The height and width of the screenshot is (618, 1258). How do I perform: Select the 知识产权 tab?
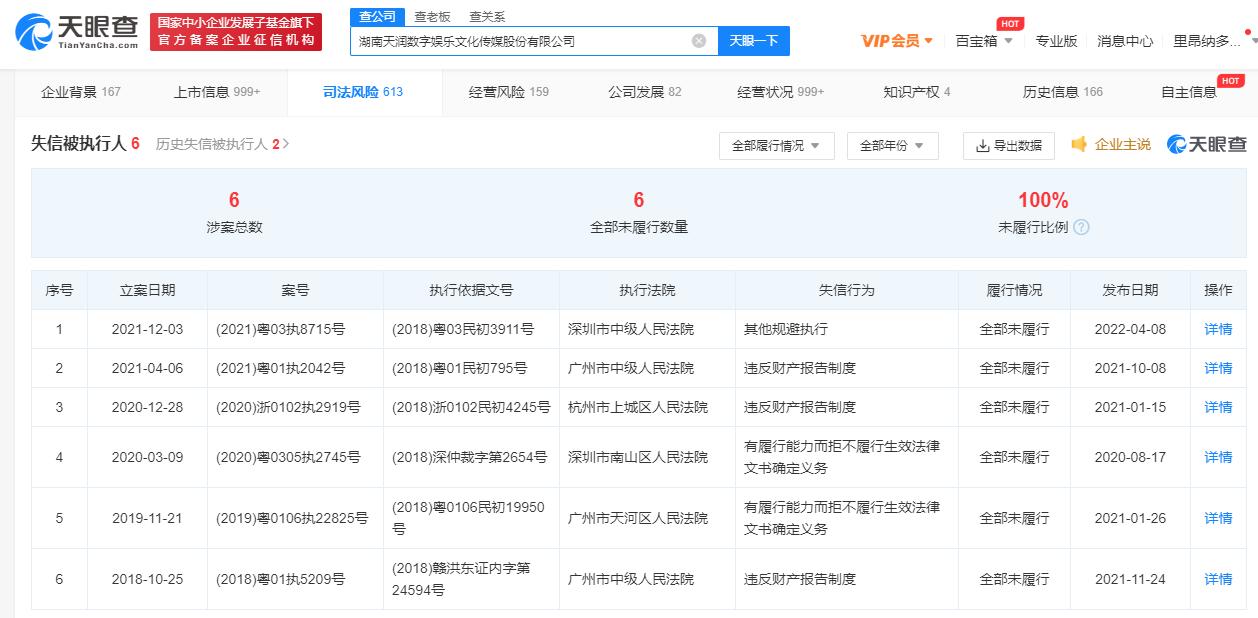click(x=917, y=92)
